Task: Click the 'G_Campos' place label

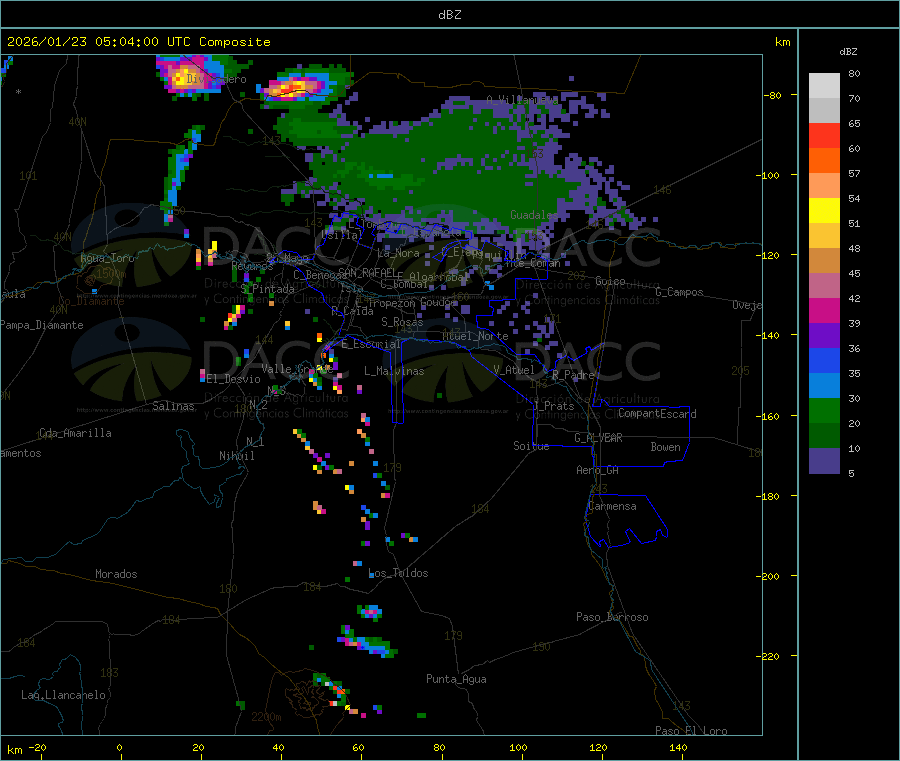Action: click(680, 292)
